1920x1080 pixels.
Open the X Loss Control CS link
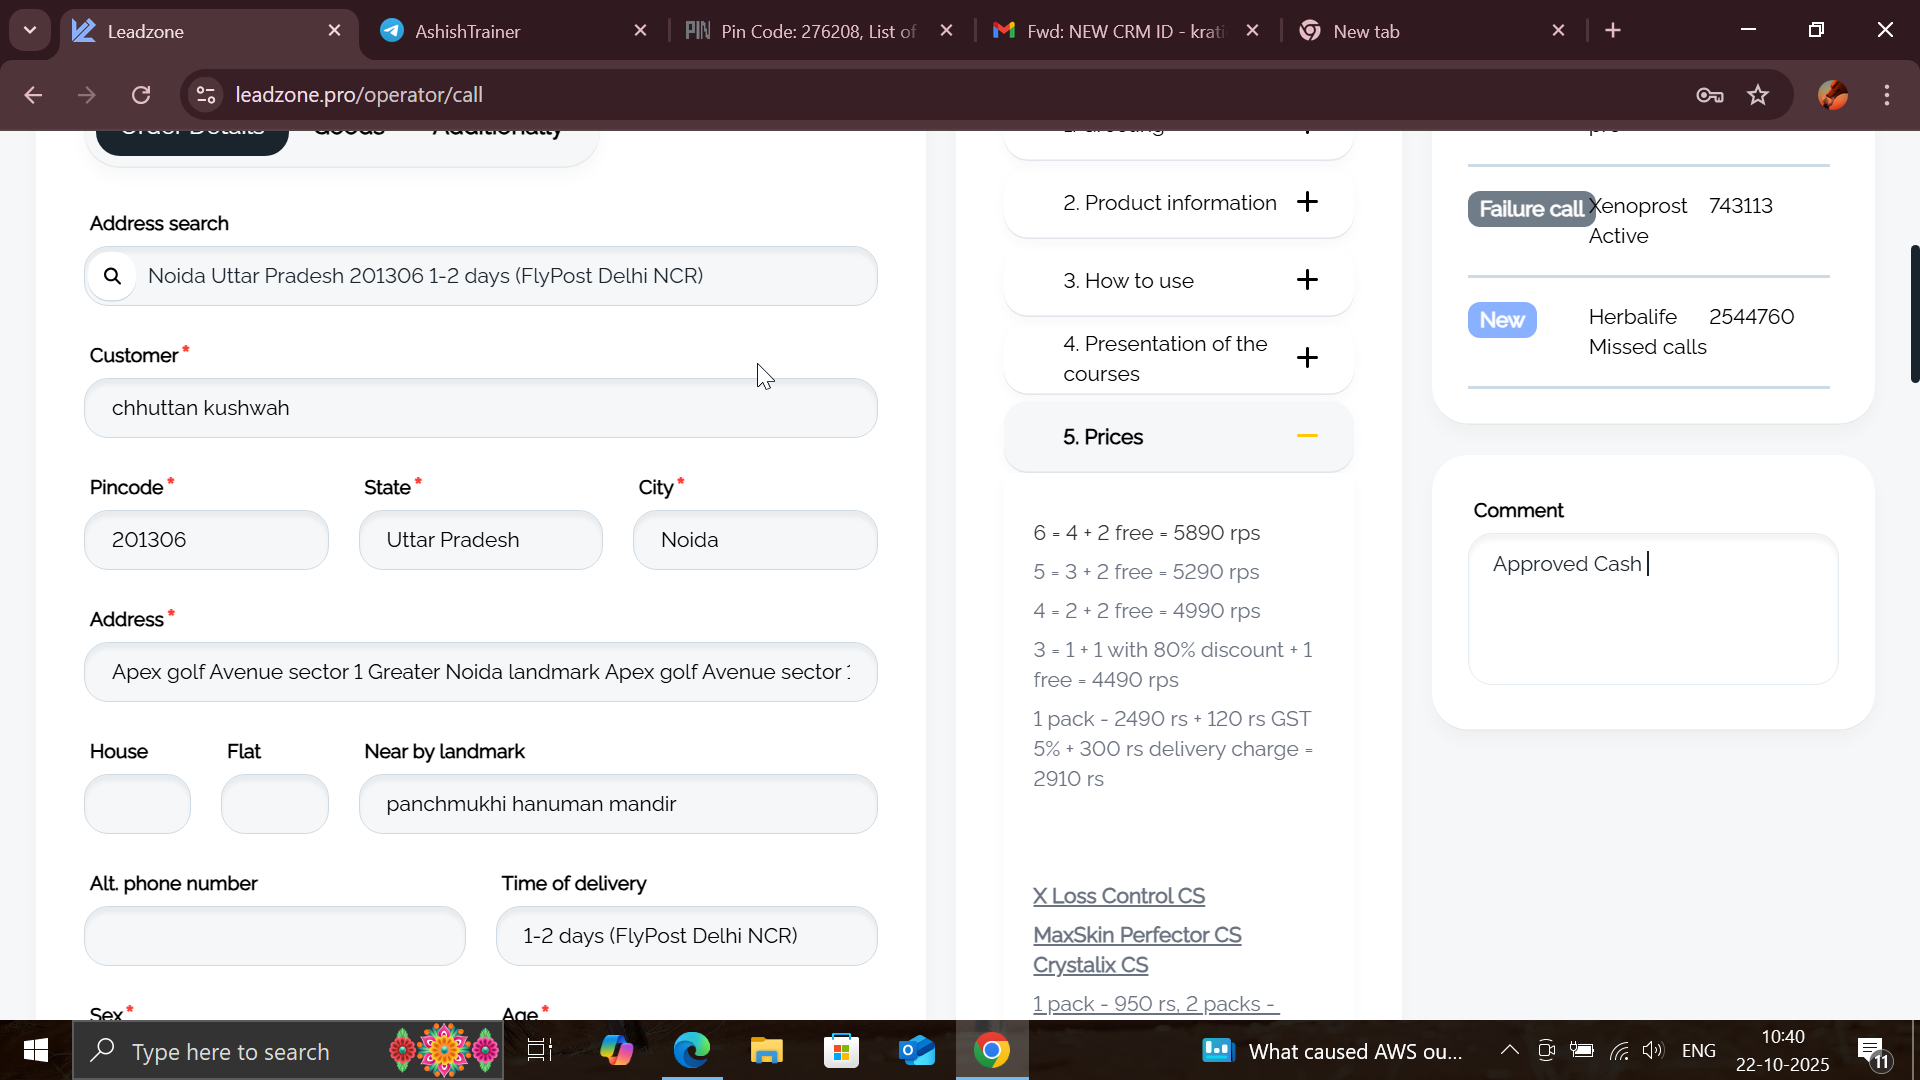(x=1118, y=896)
